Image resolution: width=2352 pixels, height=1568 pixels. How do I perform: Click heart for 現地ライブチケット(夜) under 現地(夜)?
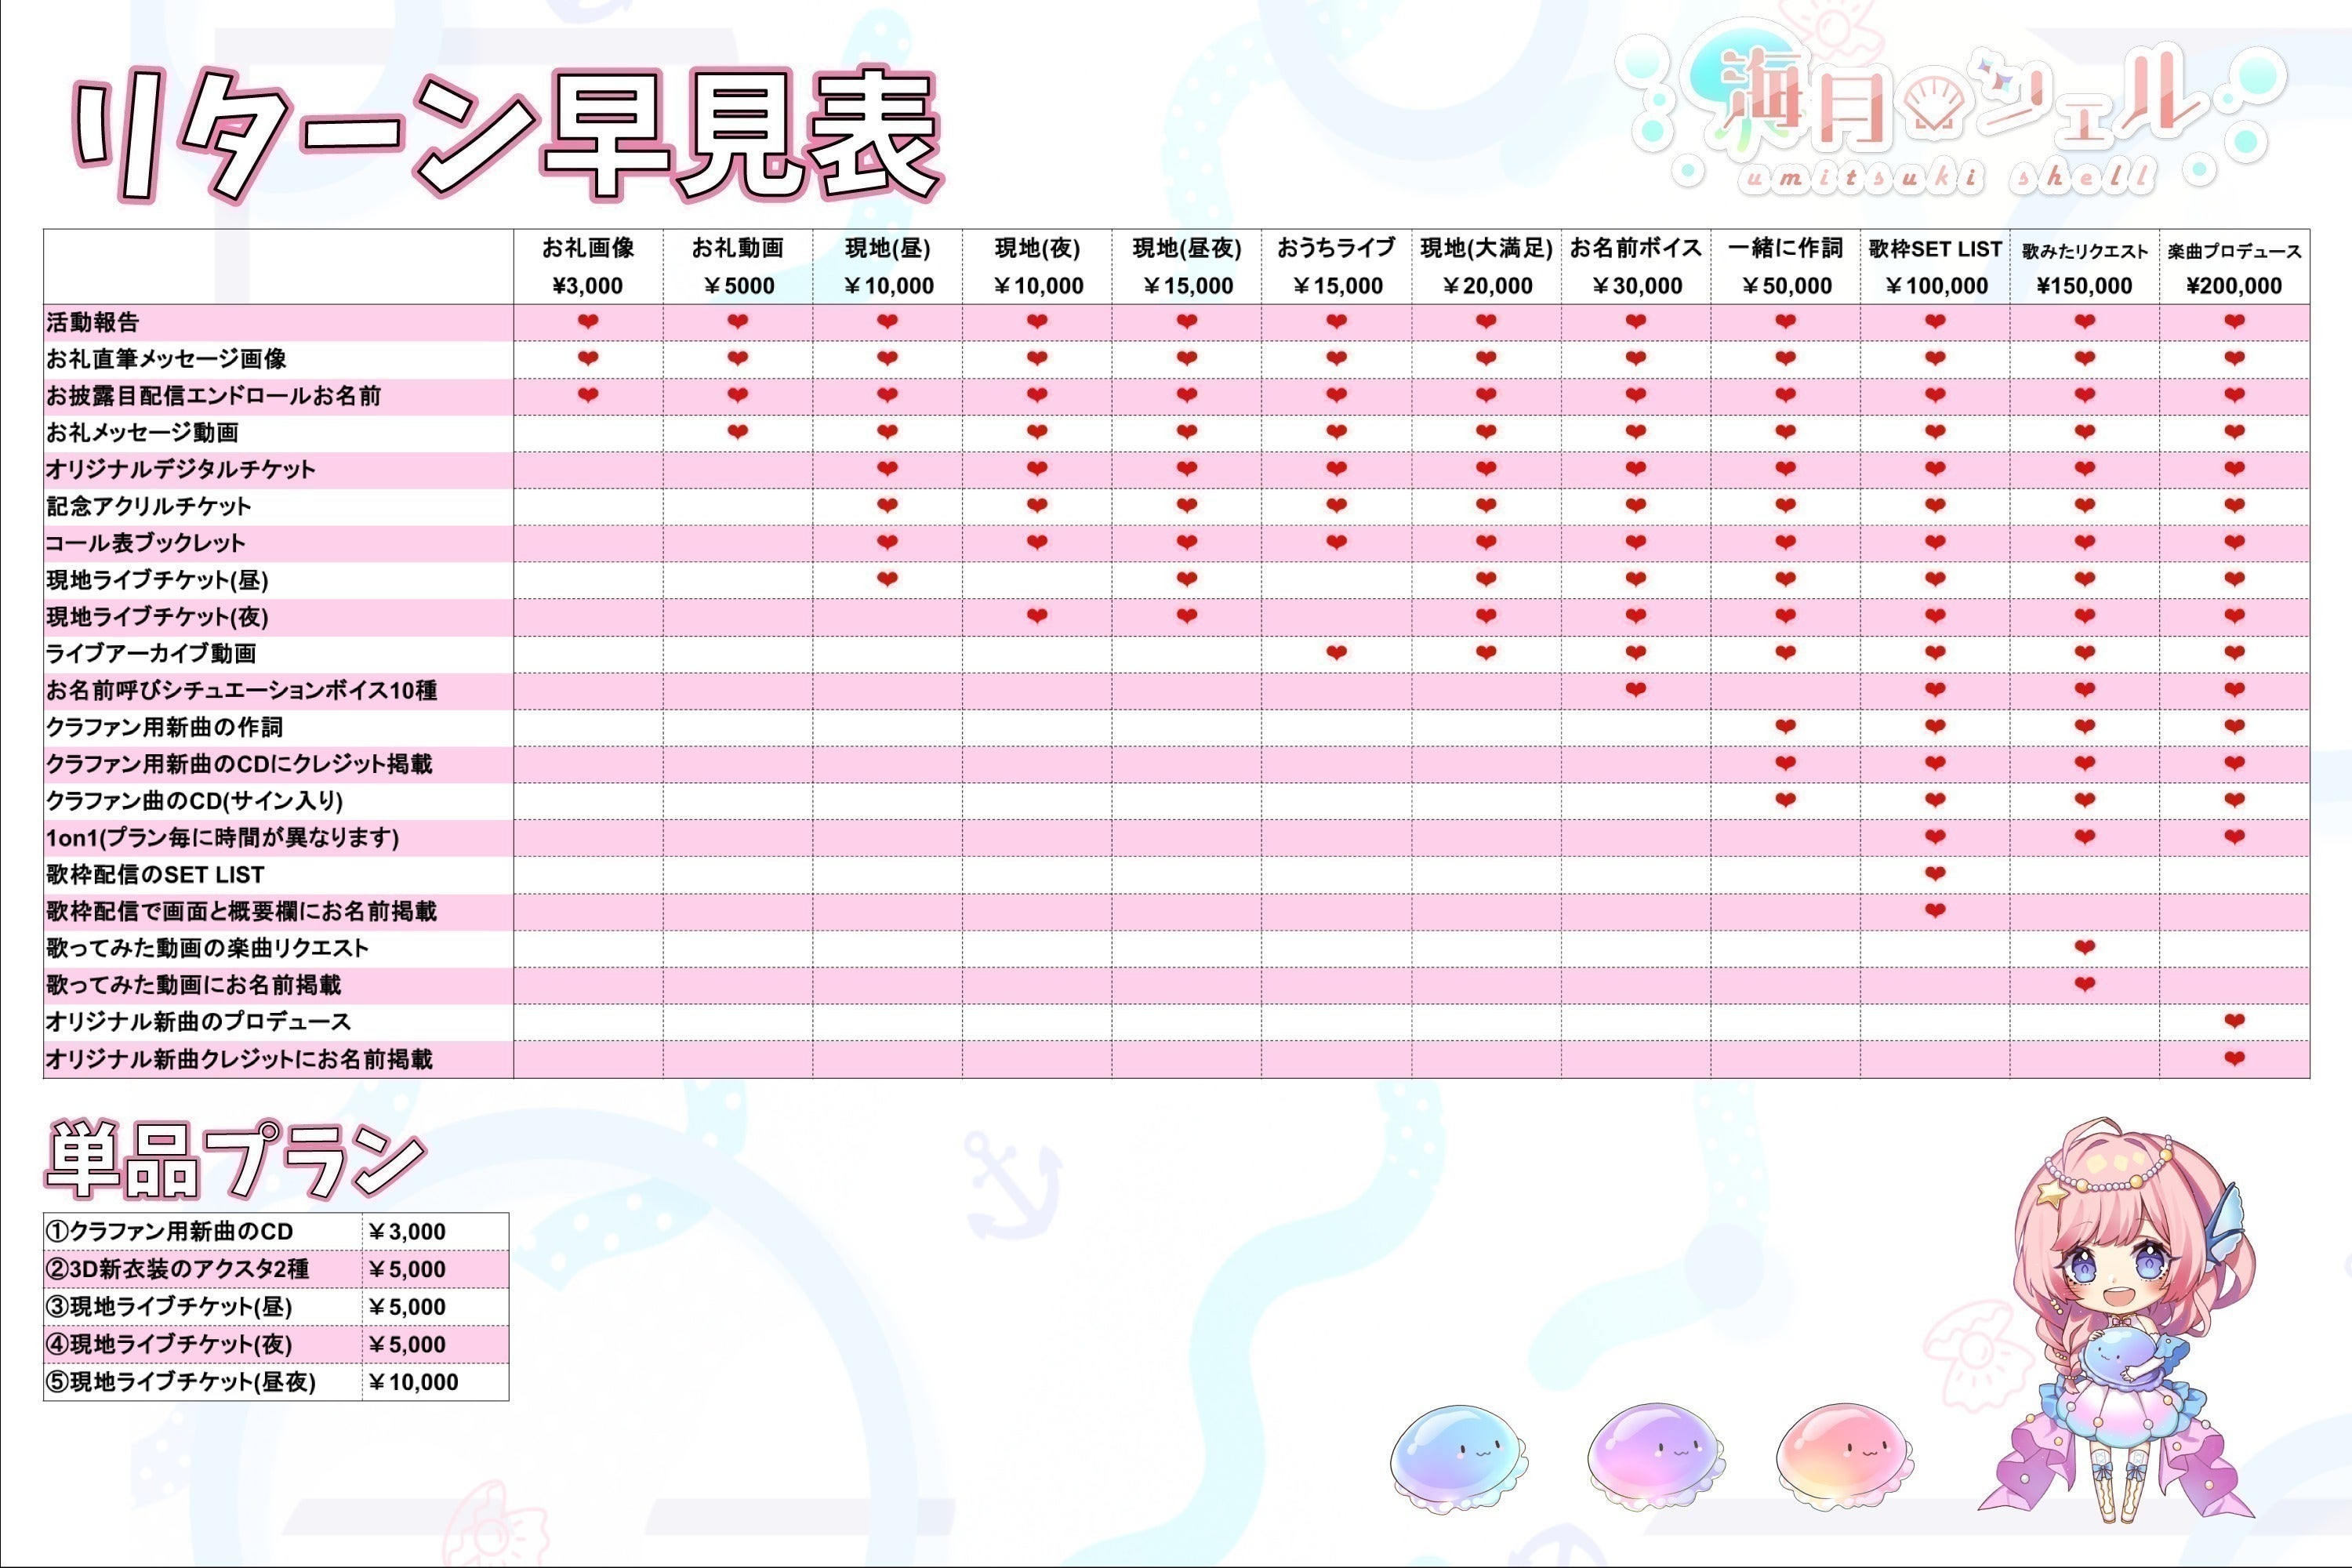click(x=1037, y=616)
